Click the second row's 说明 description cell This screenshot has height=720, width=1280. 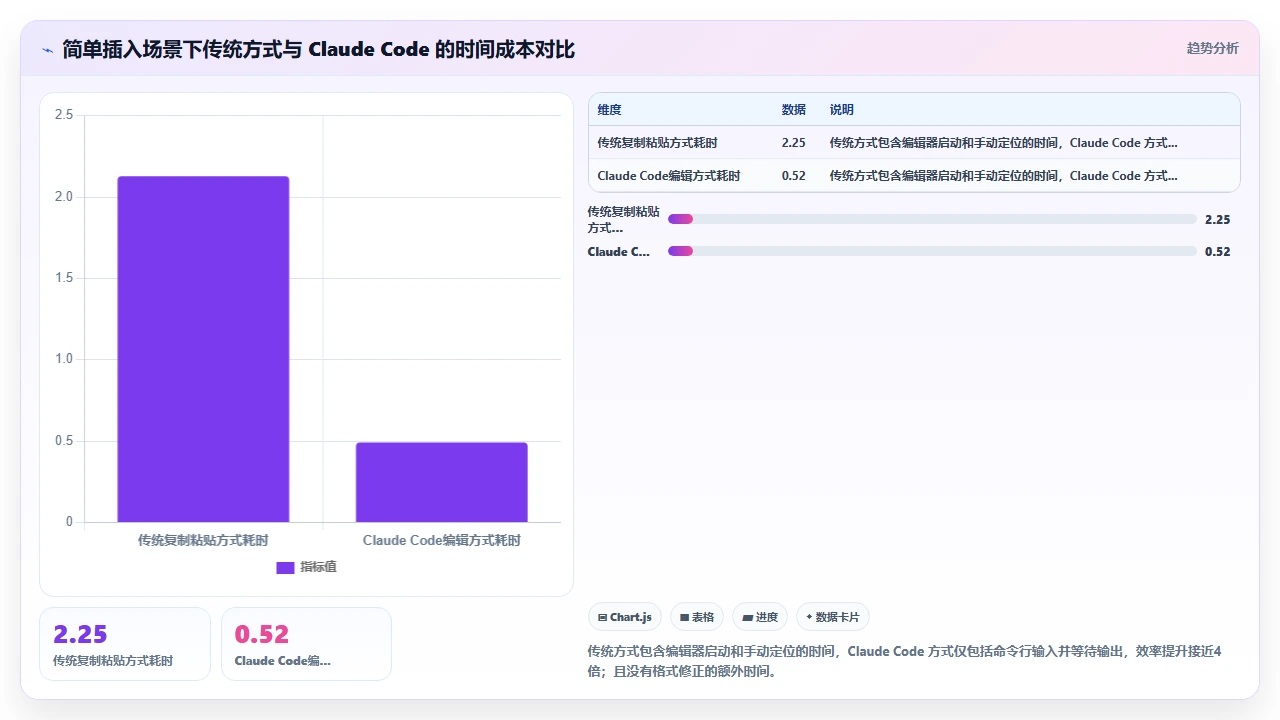1003,176
